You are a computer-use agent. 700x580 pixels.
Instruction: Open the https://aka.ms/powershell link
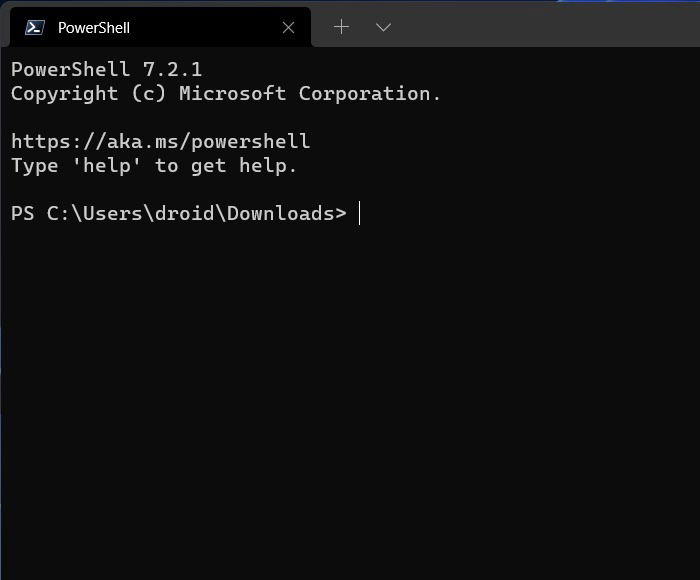click(x=160, y=142)
